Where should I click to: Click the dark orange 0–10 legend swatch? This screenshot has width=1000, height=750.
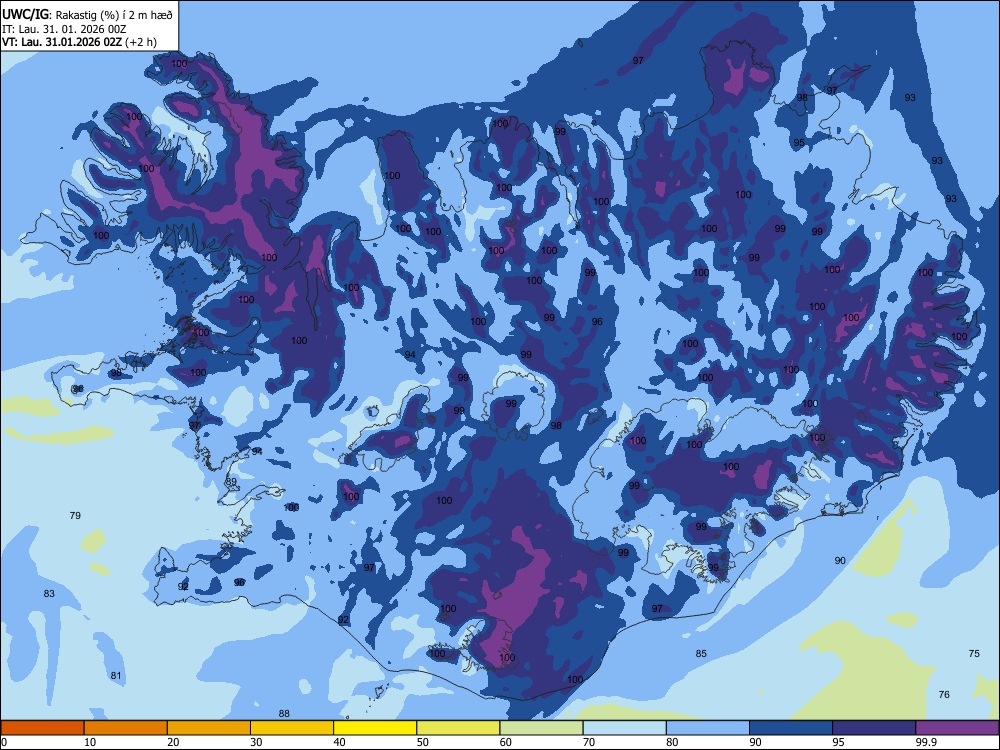pyautogui.click(x=42, y=728)
